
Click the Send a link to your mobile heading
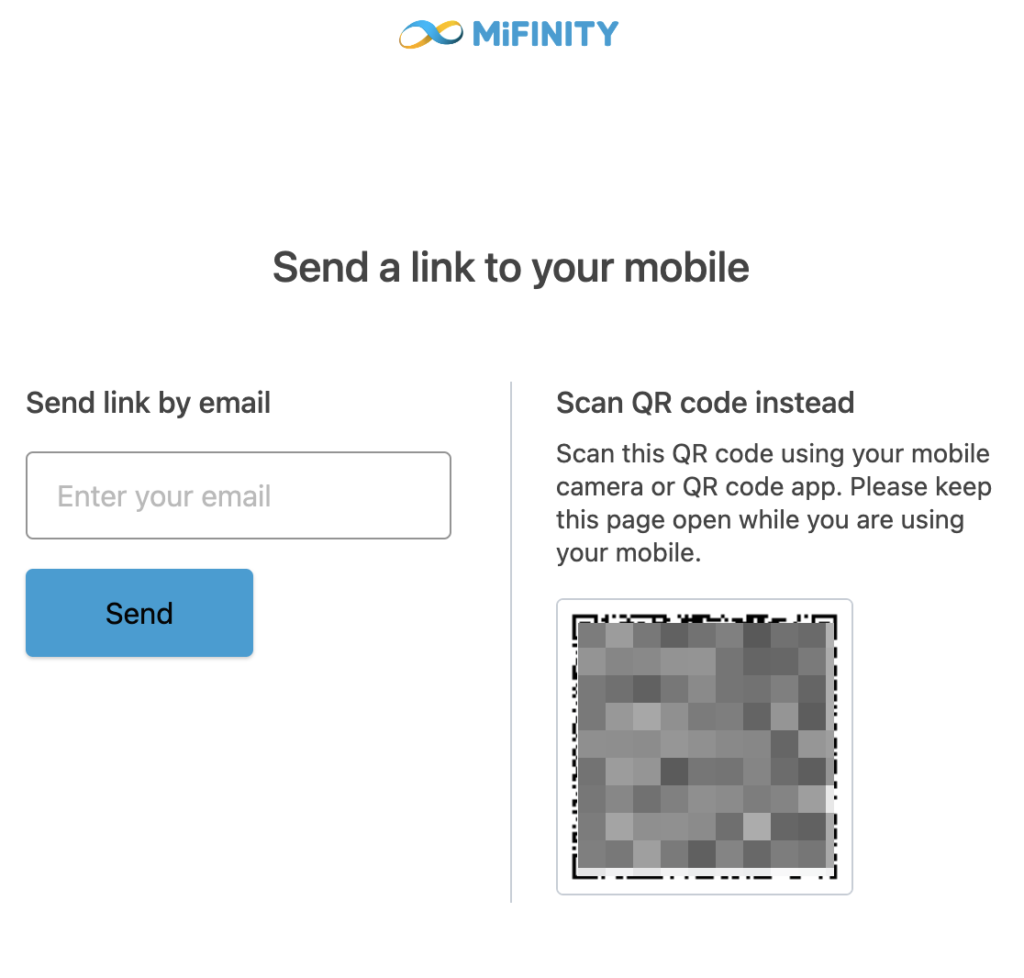511,268
